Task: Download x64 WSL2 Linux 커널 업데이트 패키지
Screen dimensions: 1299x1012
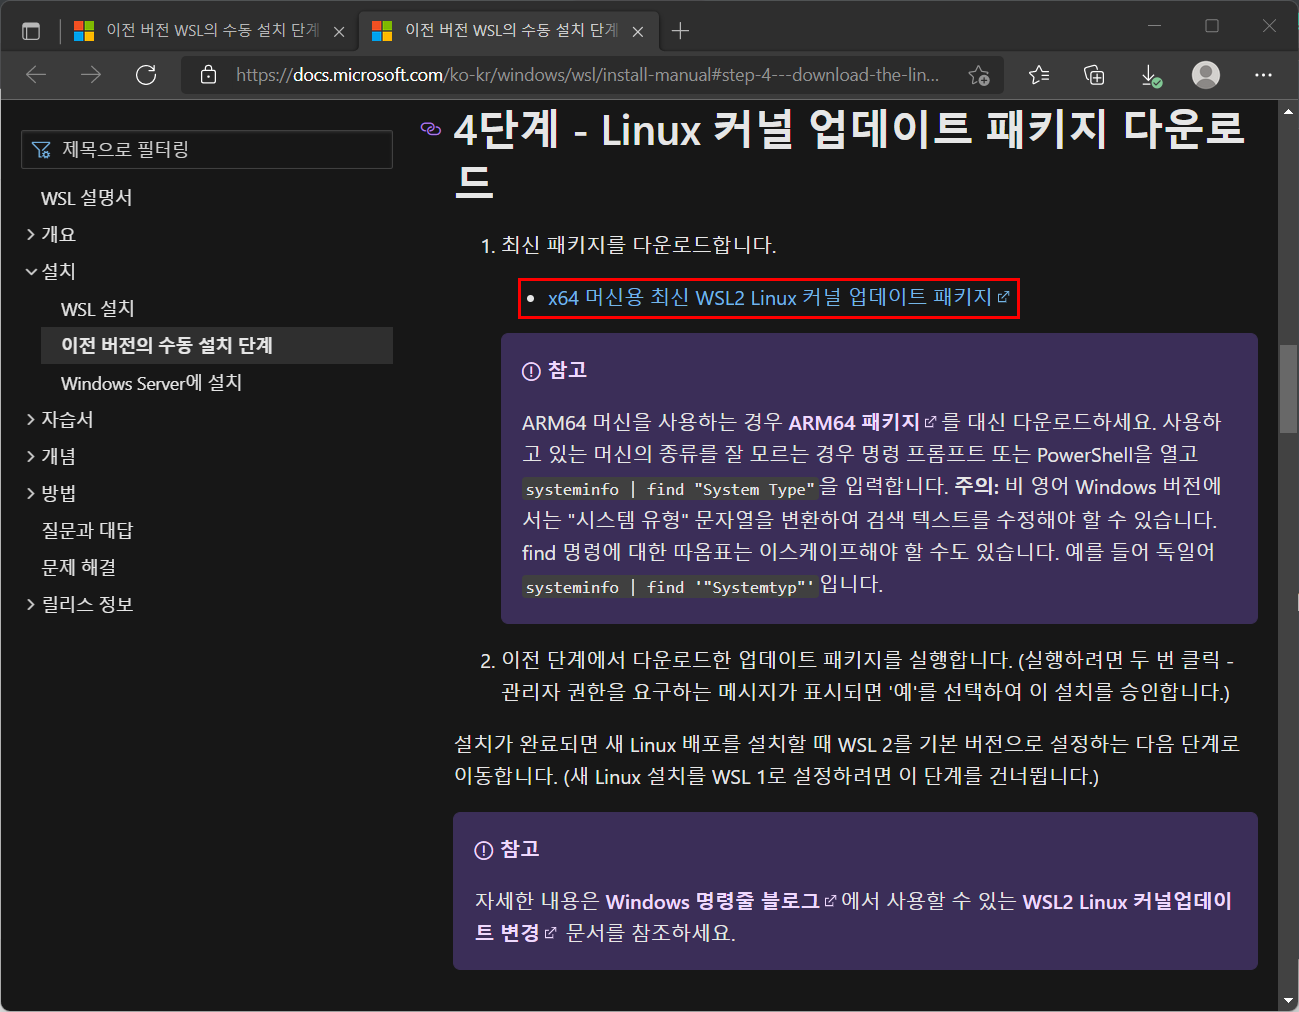Action: click(x=778, y=298)
